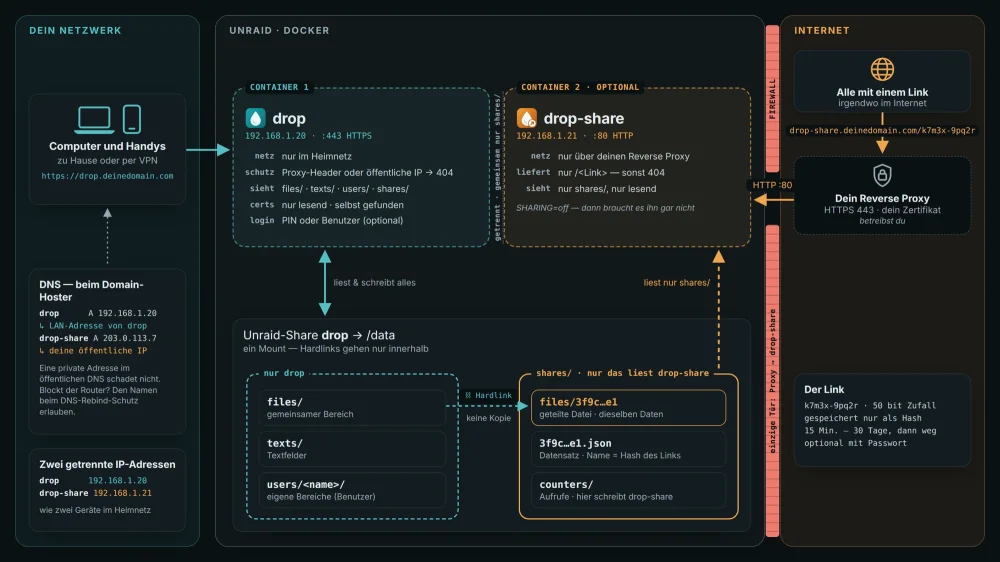Click the row 'sieht nur shares/, nur lesend'
Viewport: 1000px width, 562px height.
[591, 189]
